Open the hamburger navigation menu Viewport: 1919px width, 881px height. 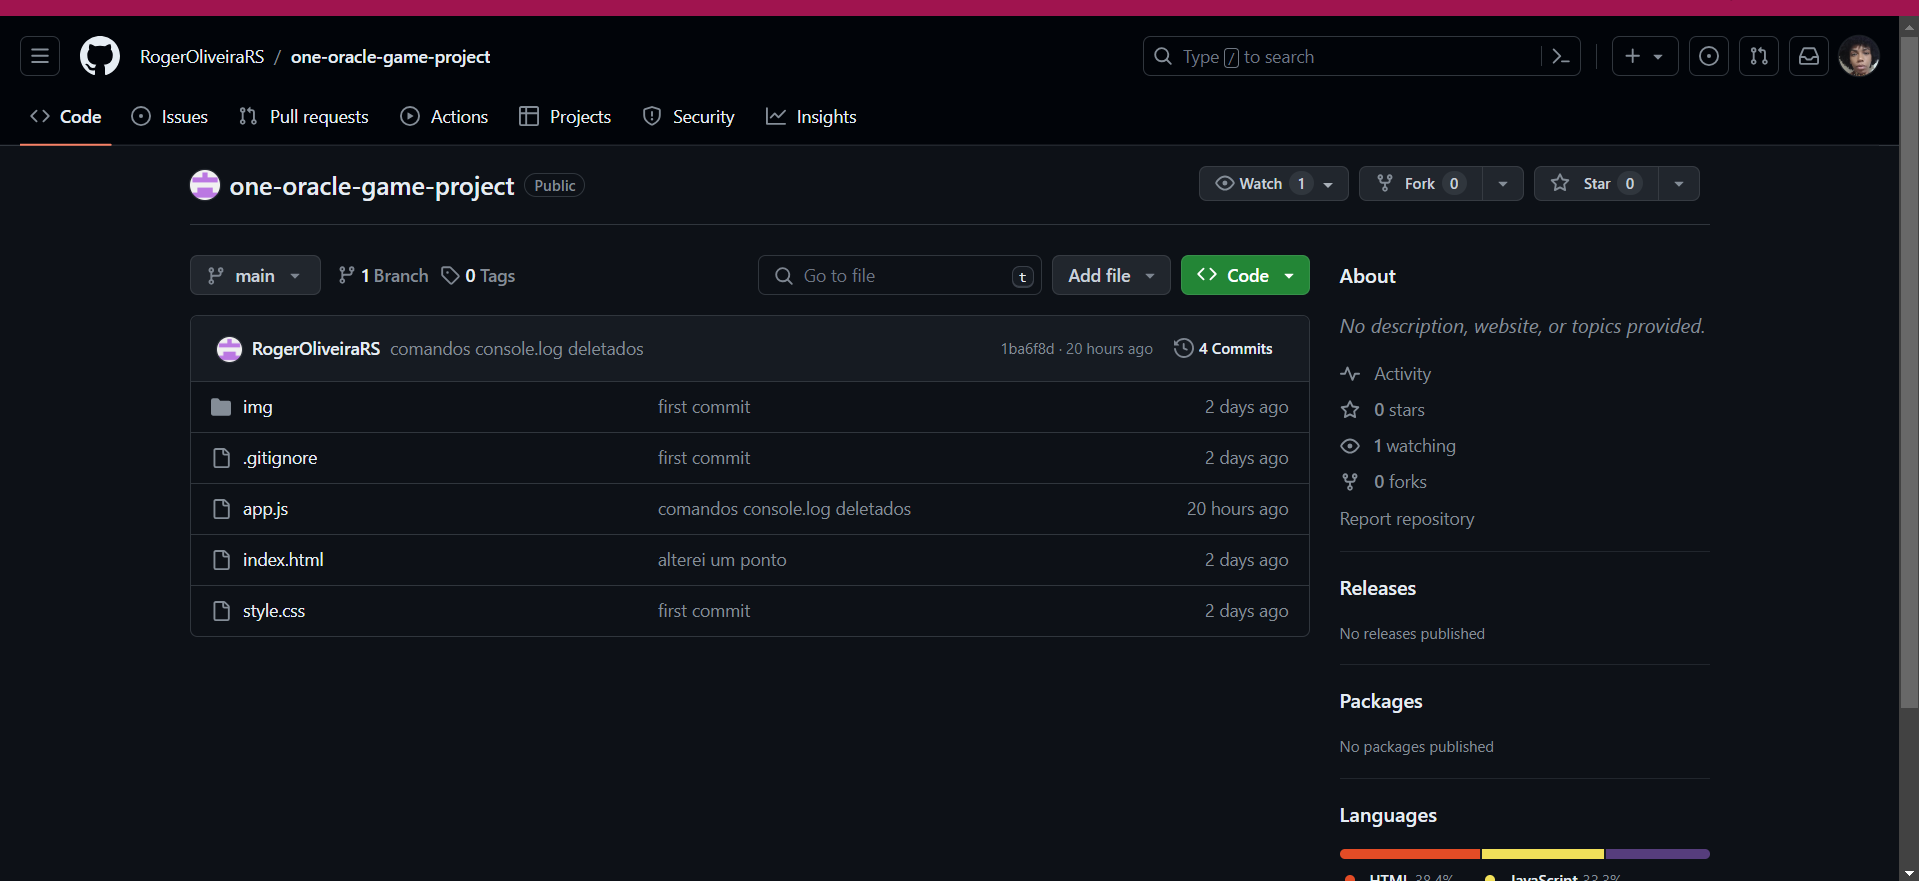point(40,56)
